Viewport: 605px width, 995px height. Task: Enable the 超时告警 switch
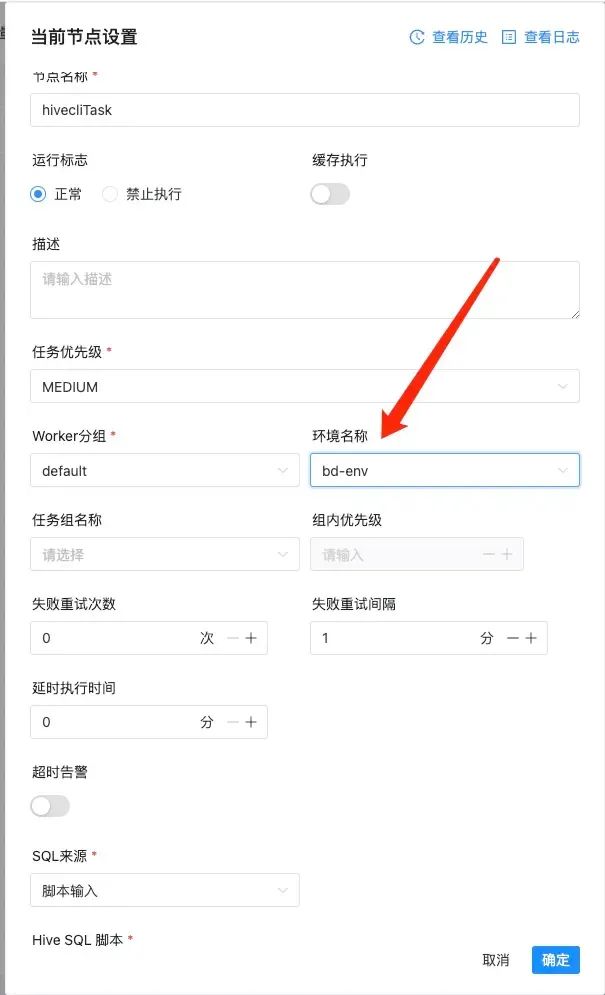(50, 807)
